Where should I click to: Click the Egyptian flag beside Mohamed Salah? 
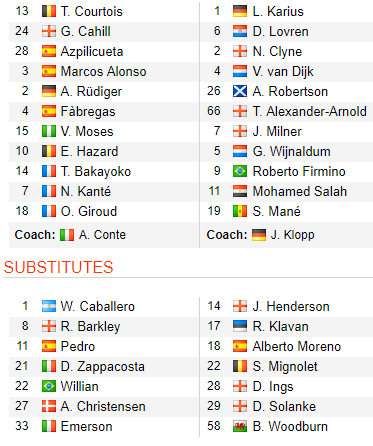(x=240, y=191)
